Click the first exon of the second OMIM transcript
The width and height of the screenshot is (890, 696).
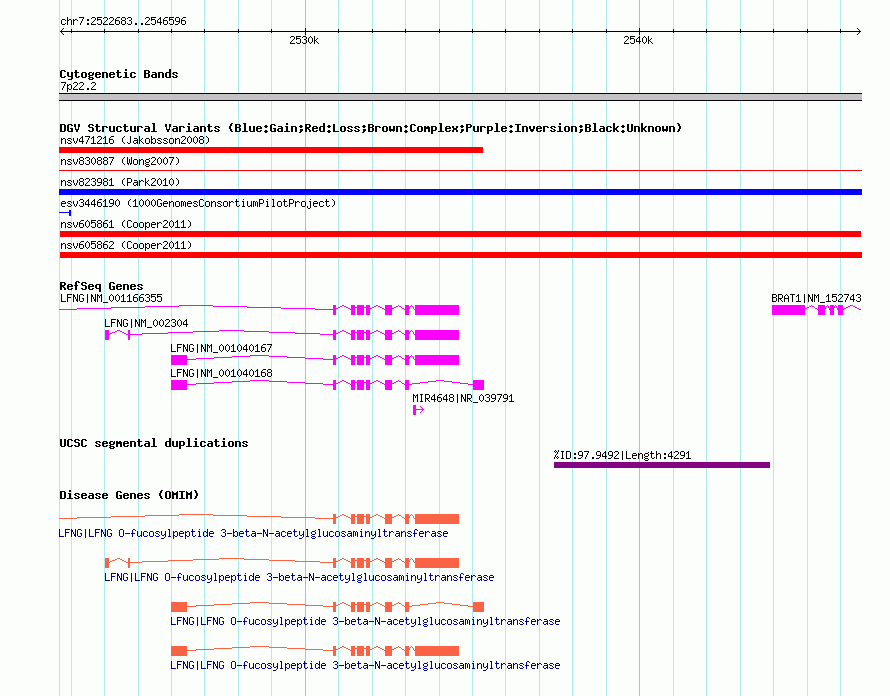coord(107,563)
